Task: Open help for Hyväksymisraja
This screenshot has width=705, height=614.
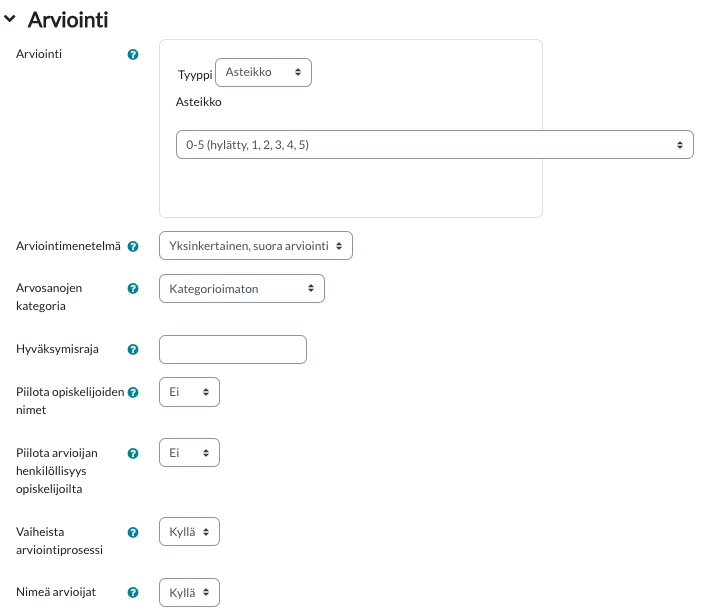Action: 133,349
